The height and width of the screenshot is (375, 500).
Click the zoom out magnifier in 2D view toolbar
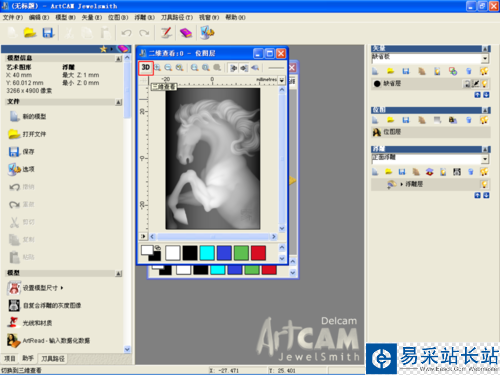click(168, 68)
